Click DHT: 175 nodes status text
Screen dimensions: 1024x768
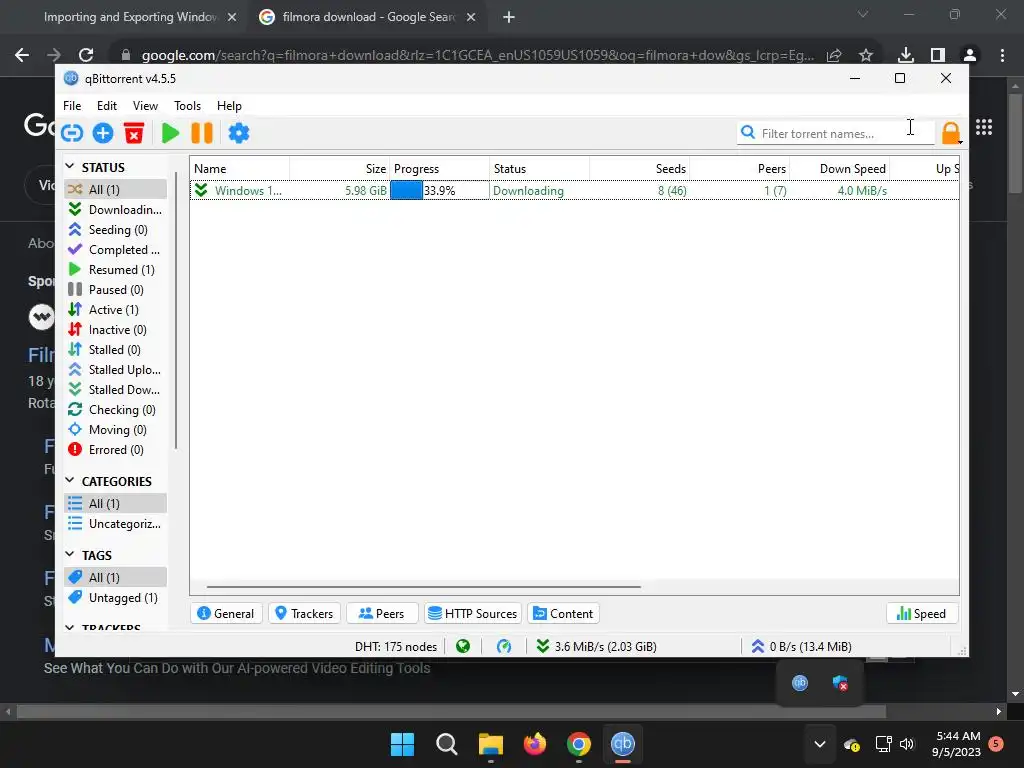(396, 647)
